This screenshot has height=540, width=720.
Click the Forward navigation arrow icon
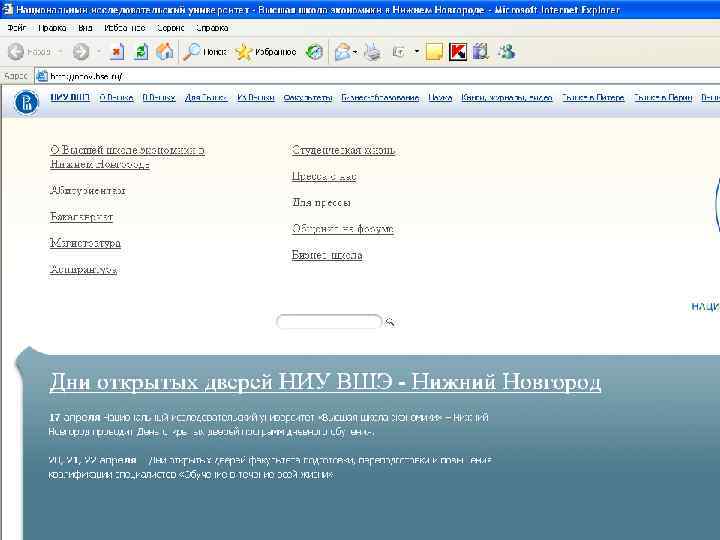point(81,51)
